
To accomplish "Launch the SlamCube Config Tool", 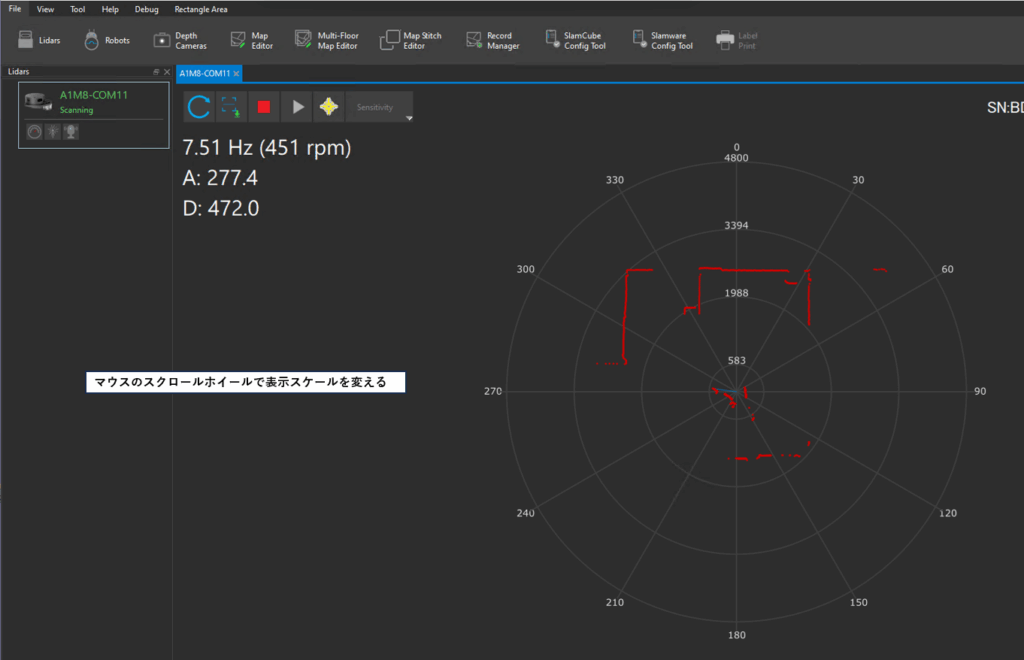I will 575,40.
